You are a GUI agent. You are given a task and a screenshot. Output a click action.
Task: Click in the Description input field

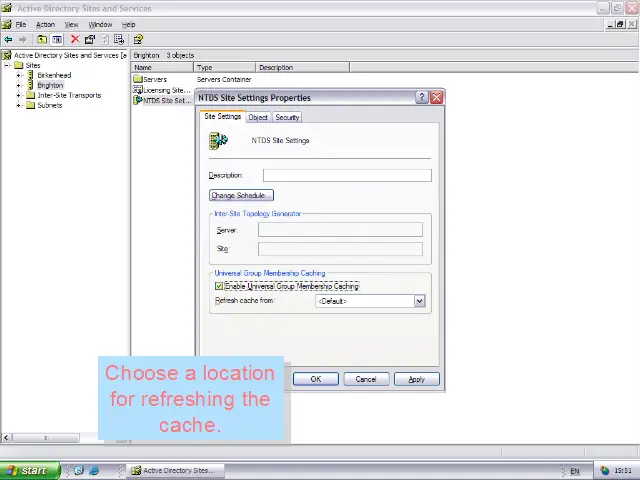pos(347,176)
